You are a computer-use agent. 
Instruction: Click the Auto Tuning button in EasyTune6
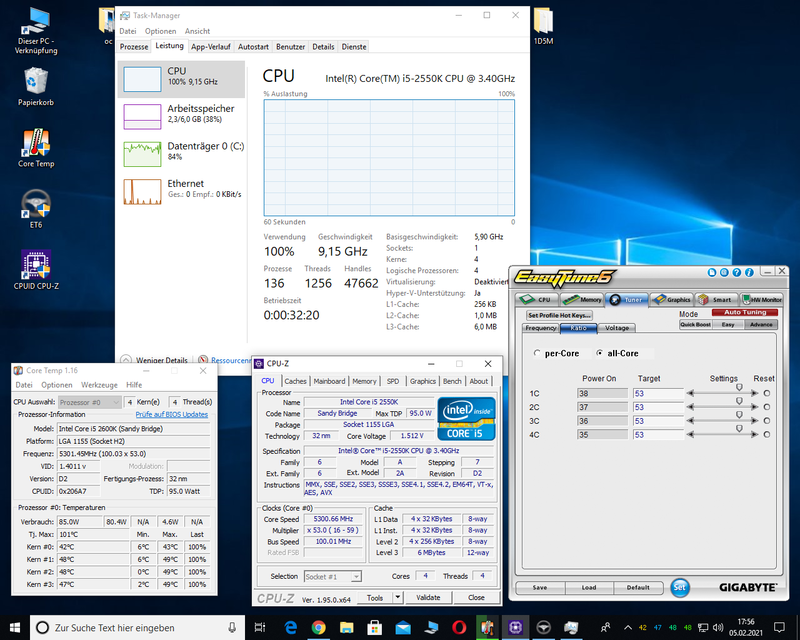pos(745,312)
